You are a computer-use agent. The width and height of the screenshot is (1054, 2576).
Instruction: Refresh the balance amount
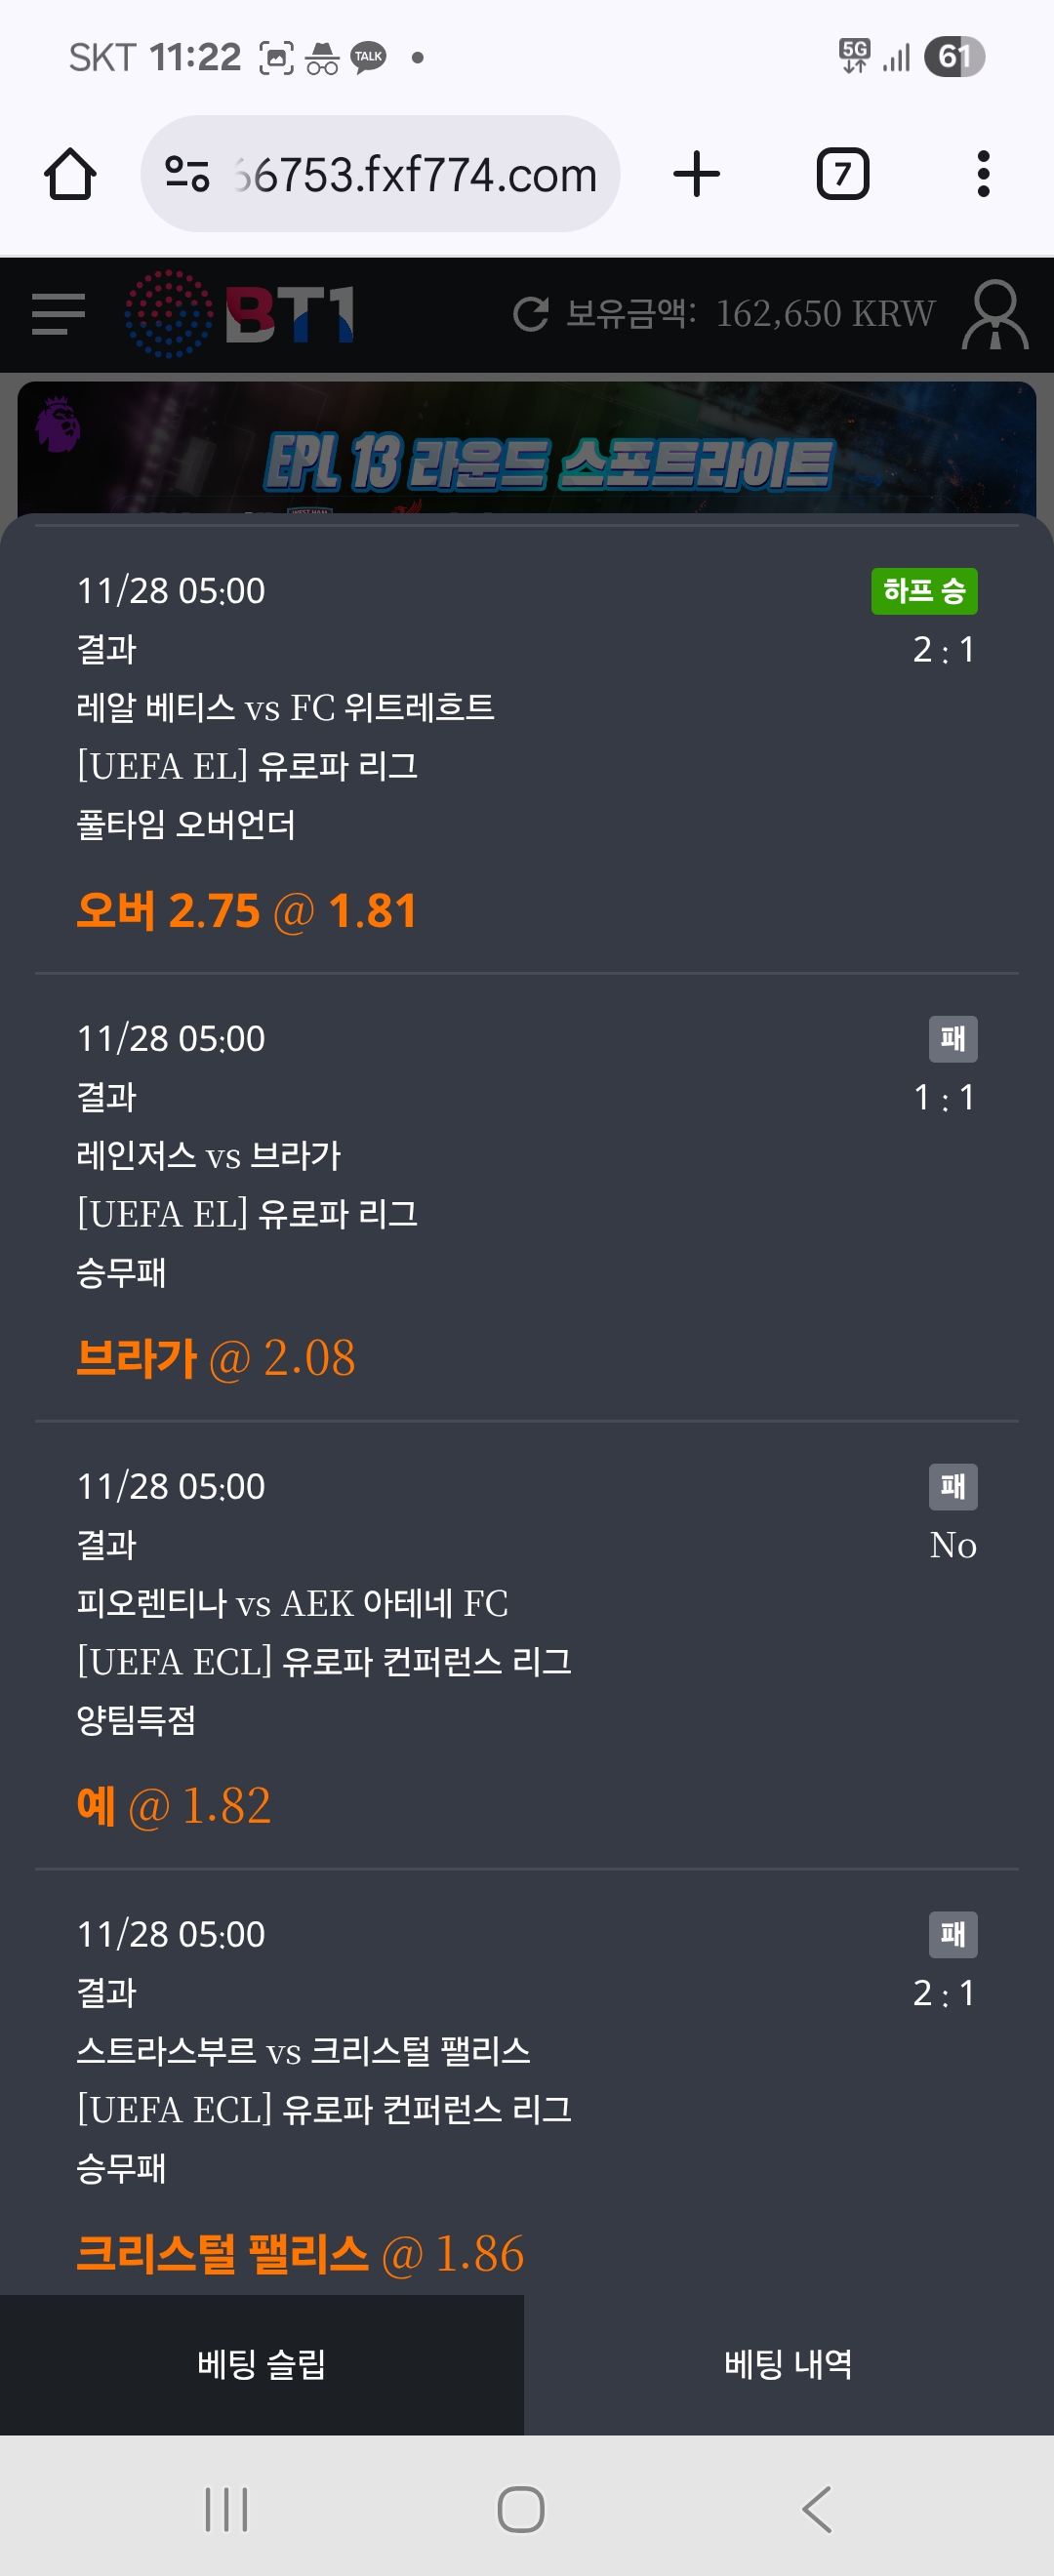click(530, 314)
